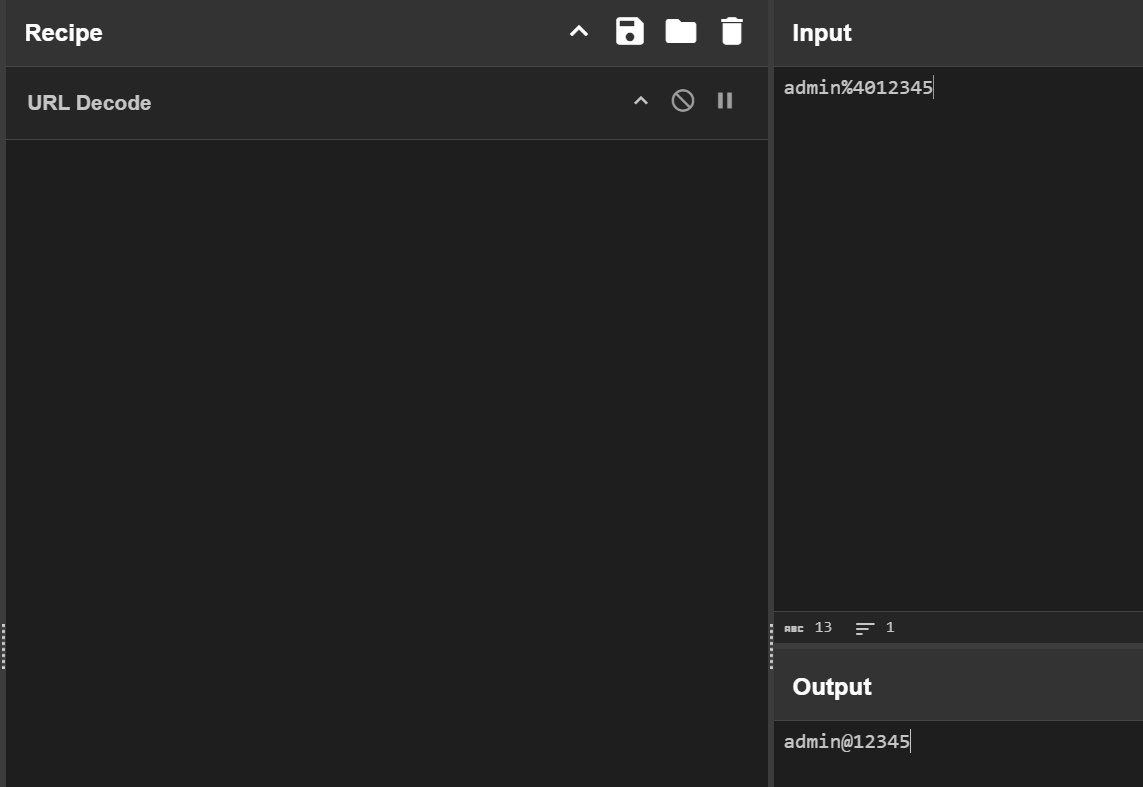
Task: Select the URL Decode operation title
Action: click(89, 103)
